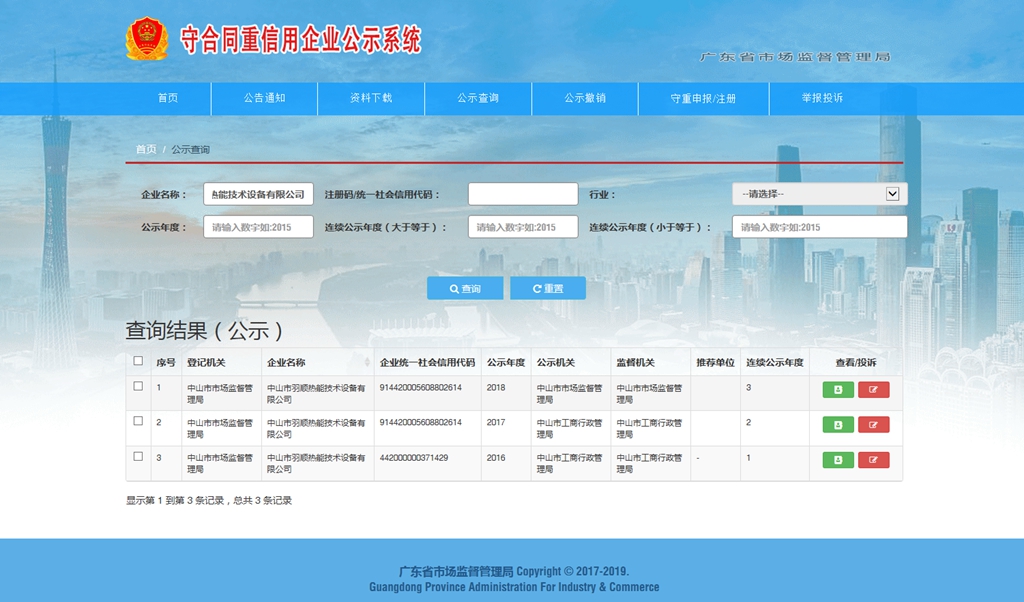Screen dimensions: 1024x602
Task: Switch to the 公示查询 navigation tab
Action: coord(478,99)
